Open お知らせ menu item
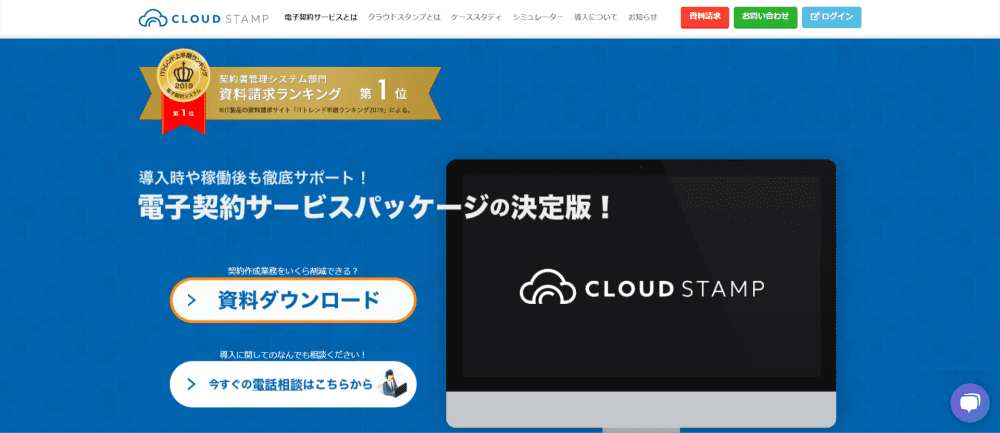 (642, 17)
